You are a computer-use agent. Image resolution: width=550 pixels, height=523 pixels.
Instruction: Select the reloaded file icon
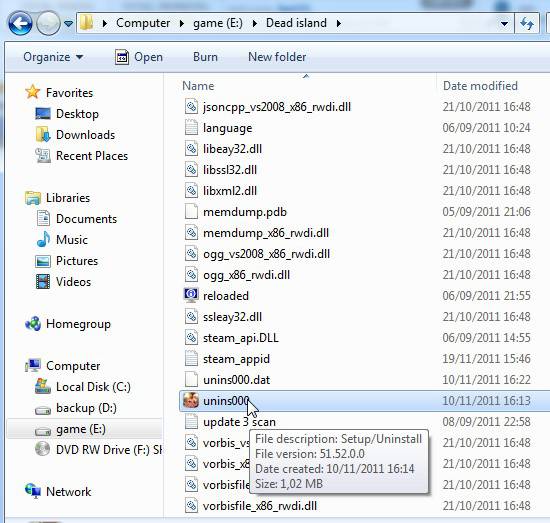pos(191,295)
